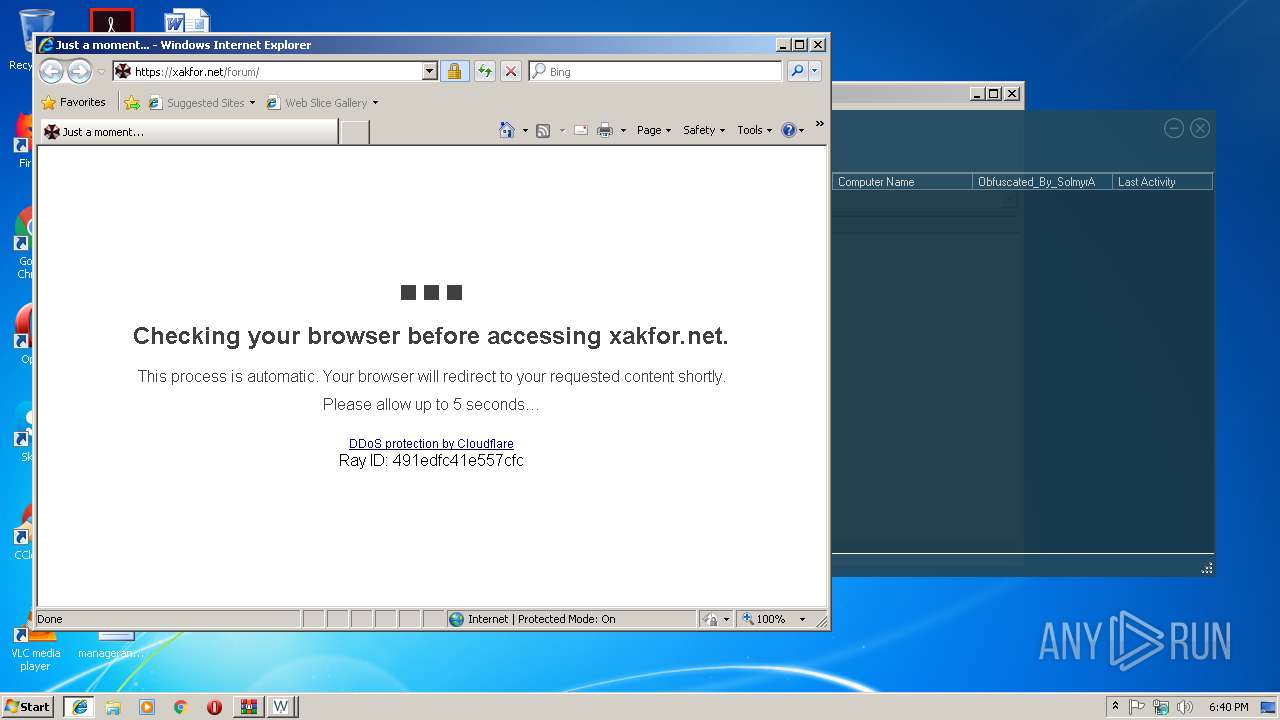Click 'Last Activity' column header
1280x720 pixels.
(1162, 182)
